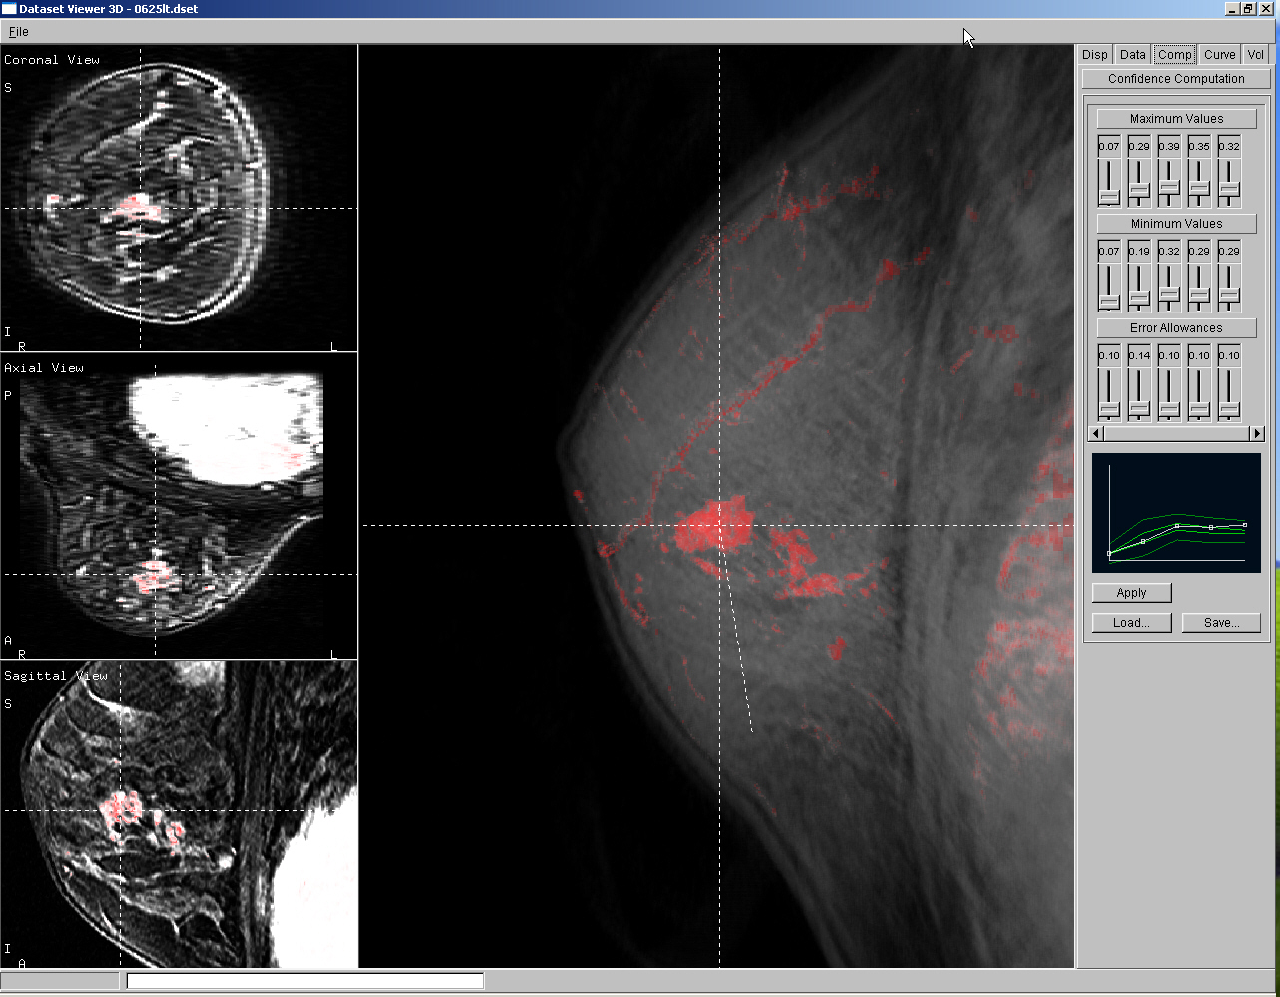1280x997 pixels.
Task: Close the Dataset Viewer 3D window
Action: [1266, 9]
